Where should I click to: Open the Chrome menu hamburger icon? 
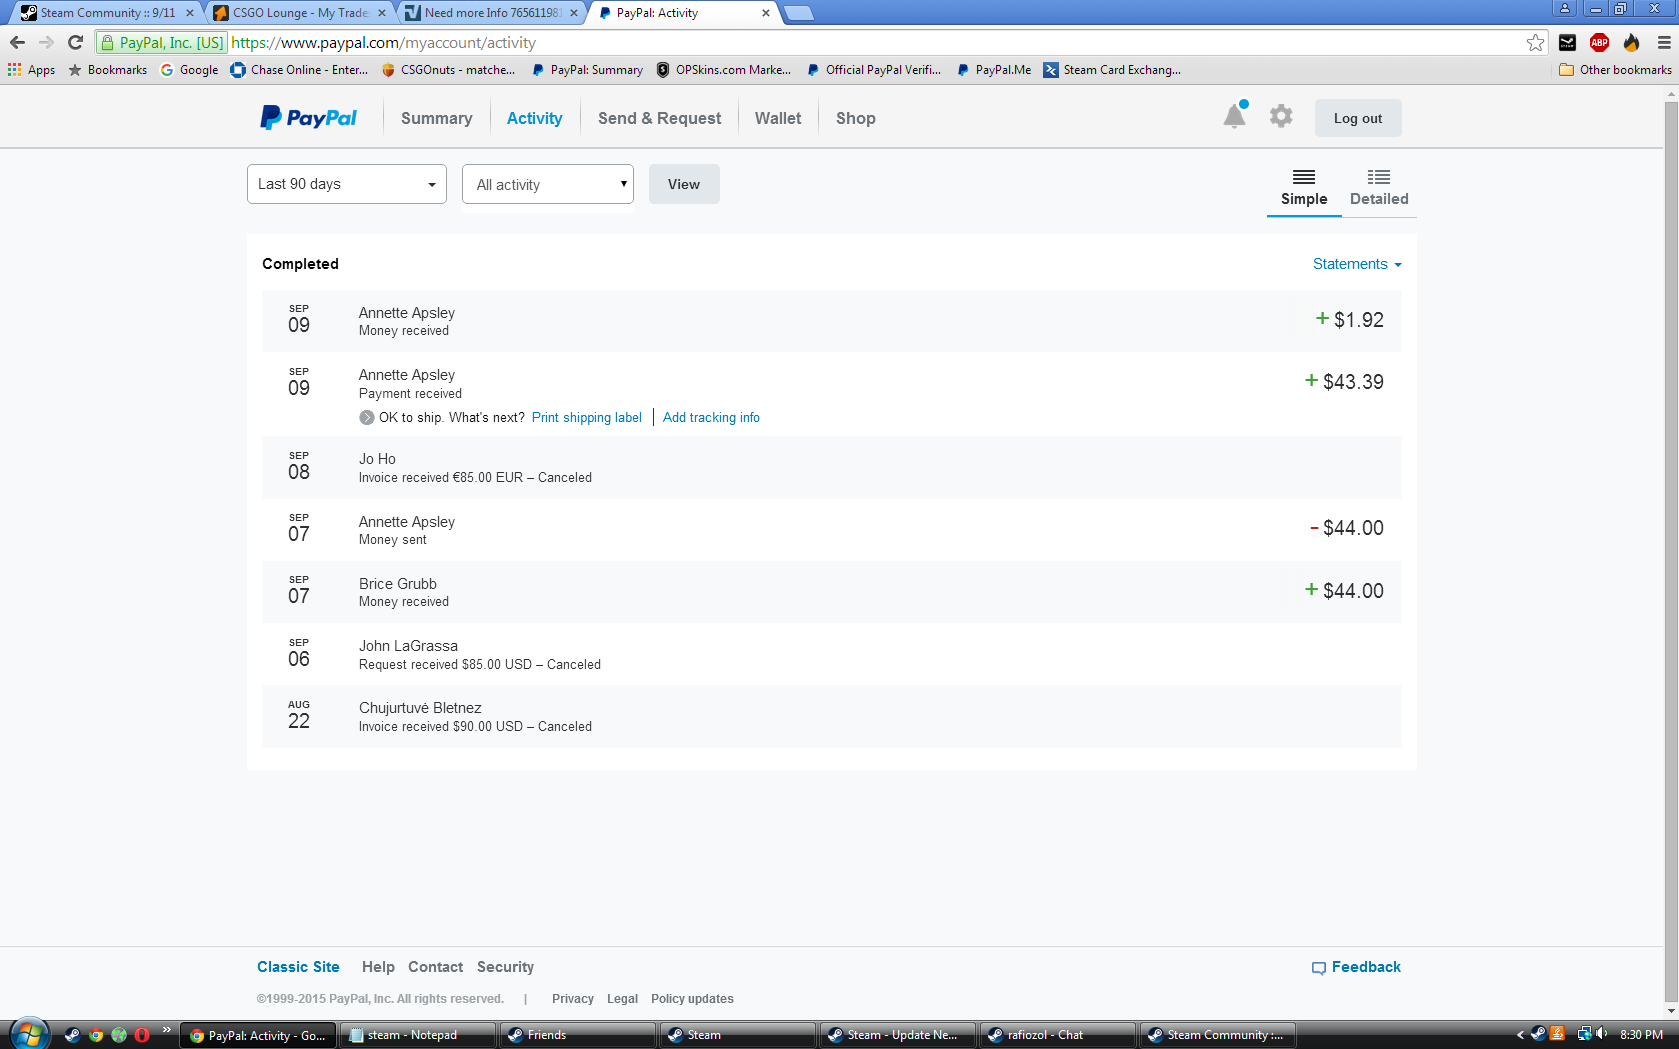1664,42
